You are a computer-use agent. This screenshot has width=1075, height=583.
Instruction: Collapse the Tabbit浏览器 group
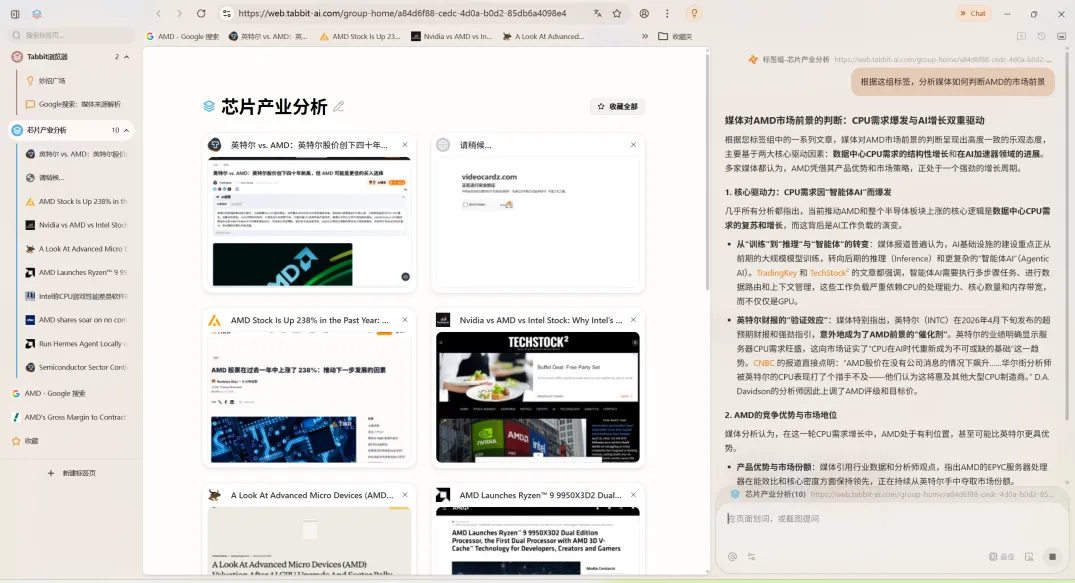coord(126,57)
